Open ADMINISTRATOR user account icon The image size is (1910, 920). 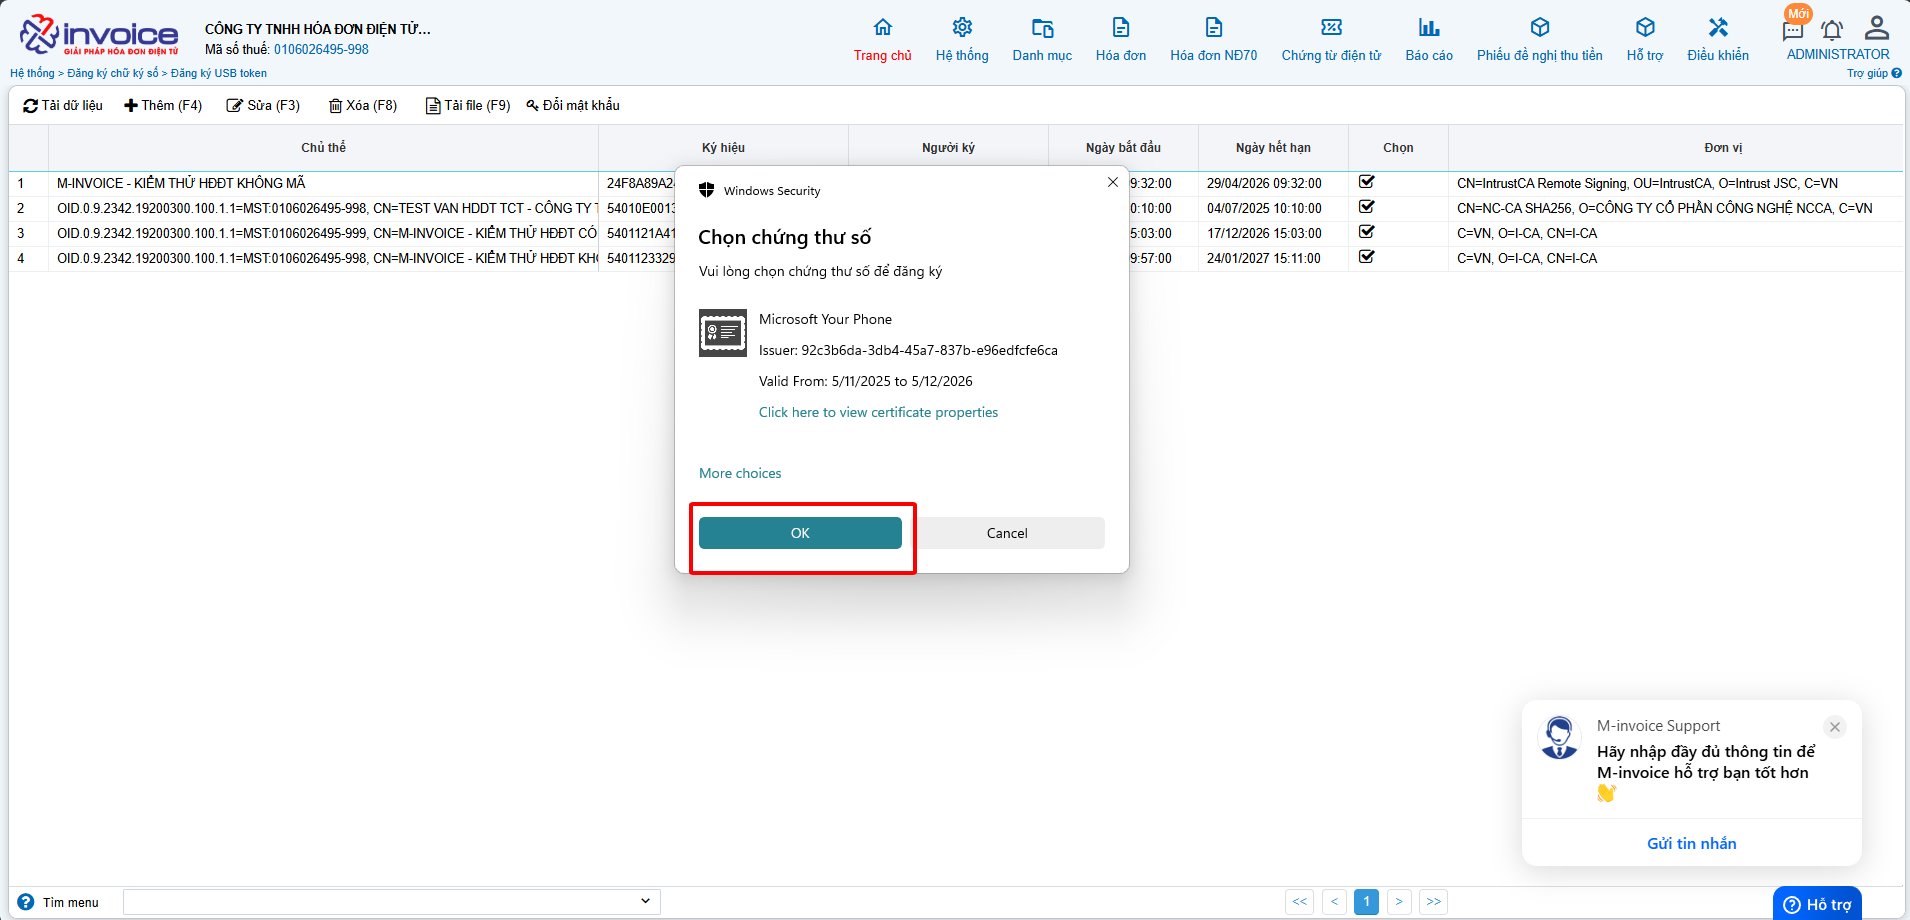1877,28
